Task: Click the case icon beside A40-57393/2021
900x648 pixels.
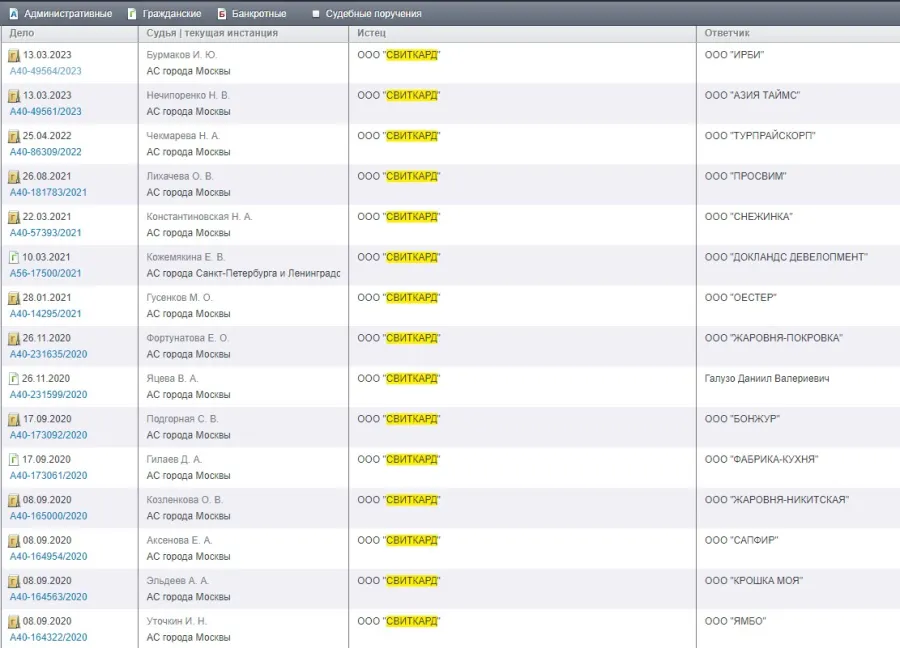Action: [x=14, y=218]
